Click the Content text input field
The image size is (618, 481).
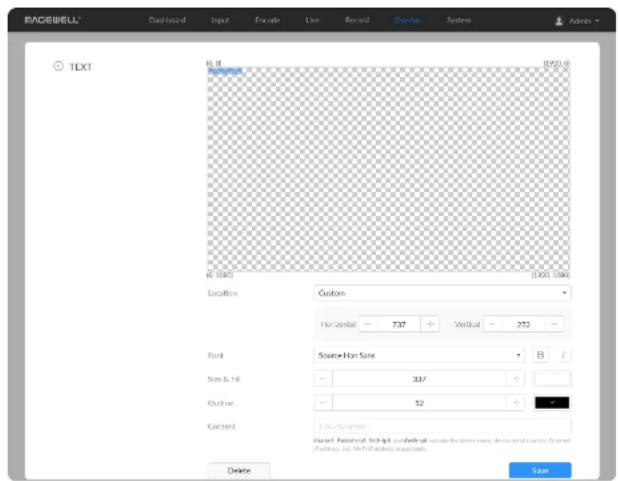(442, 427)
